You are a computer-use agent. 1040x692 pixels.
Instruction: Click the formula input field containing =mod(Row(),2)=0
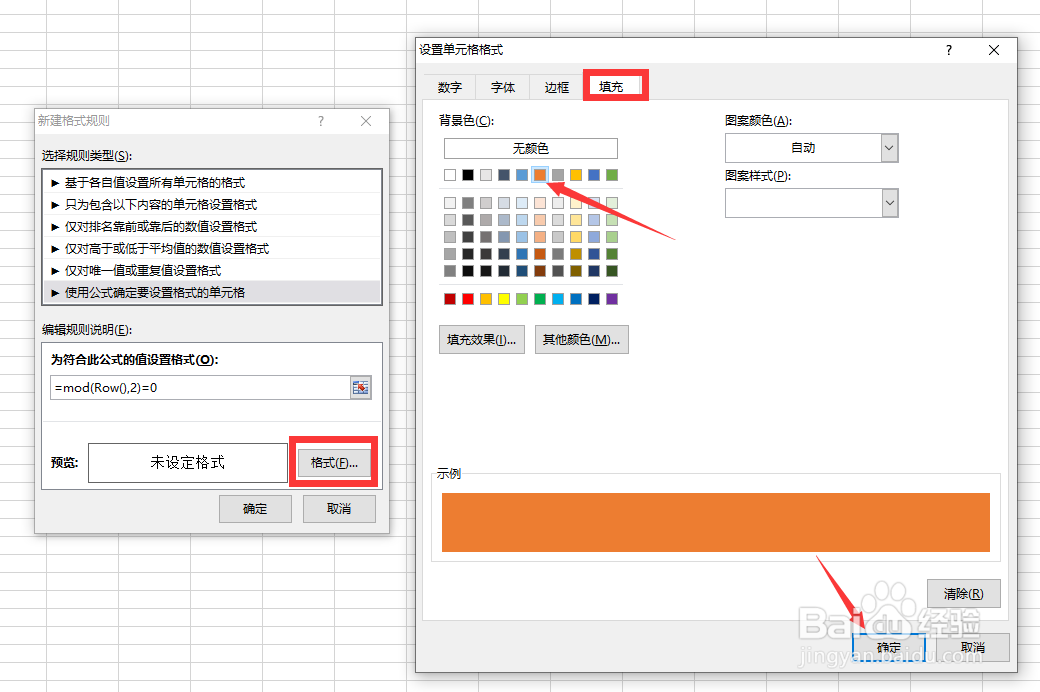pos(200,387)
